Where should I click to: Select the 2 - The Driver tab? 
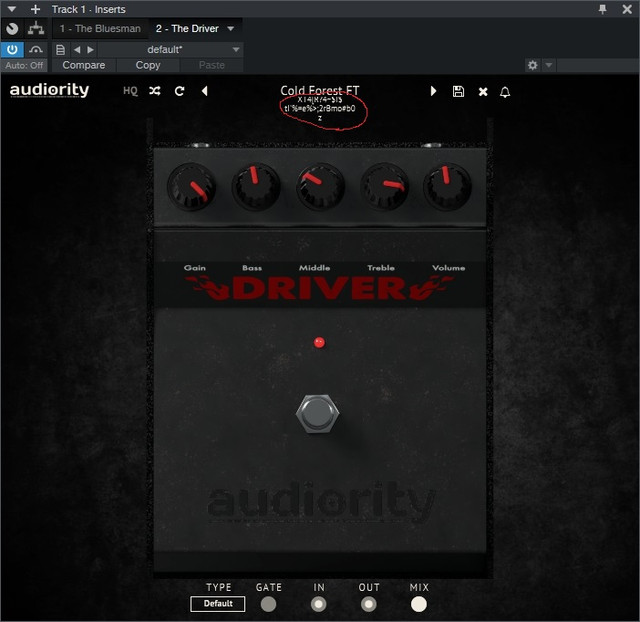coord(187,29)
